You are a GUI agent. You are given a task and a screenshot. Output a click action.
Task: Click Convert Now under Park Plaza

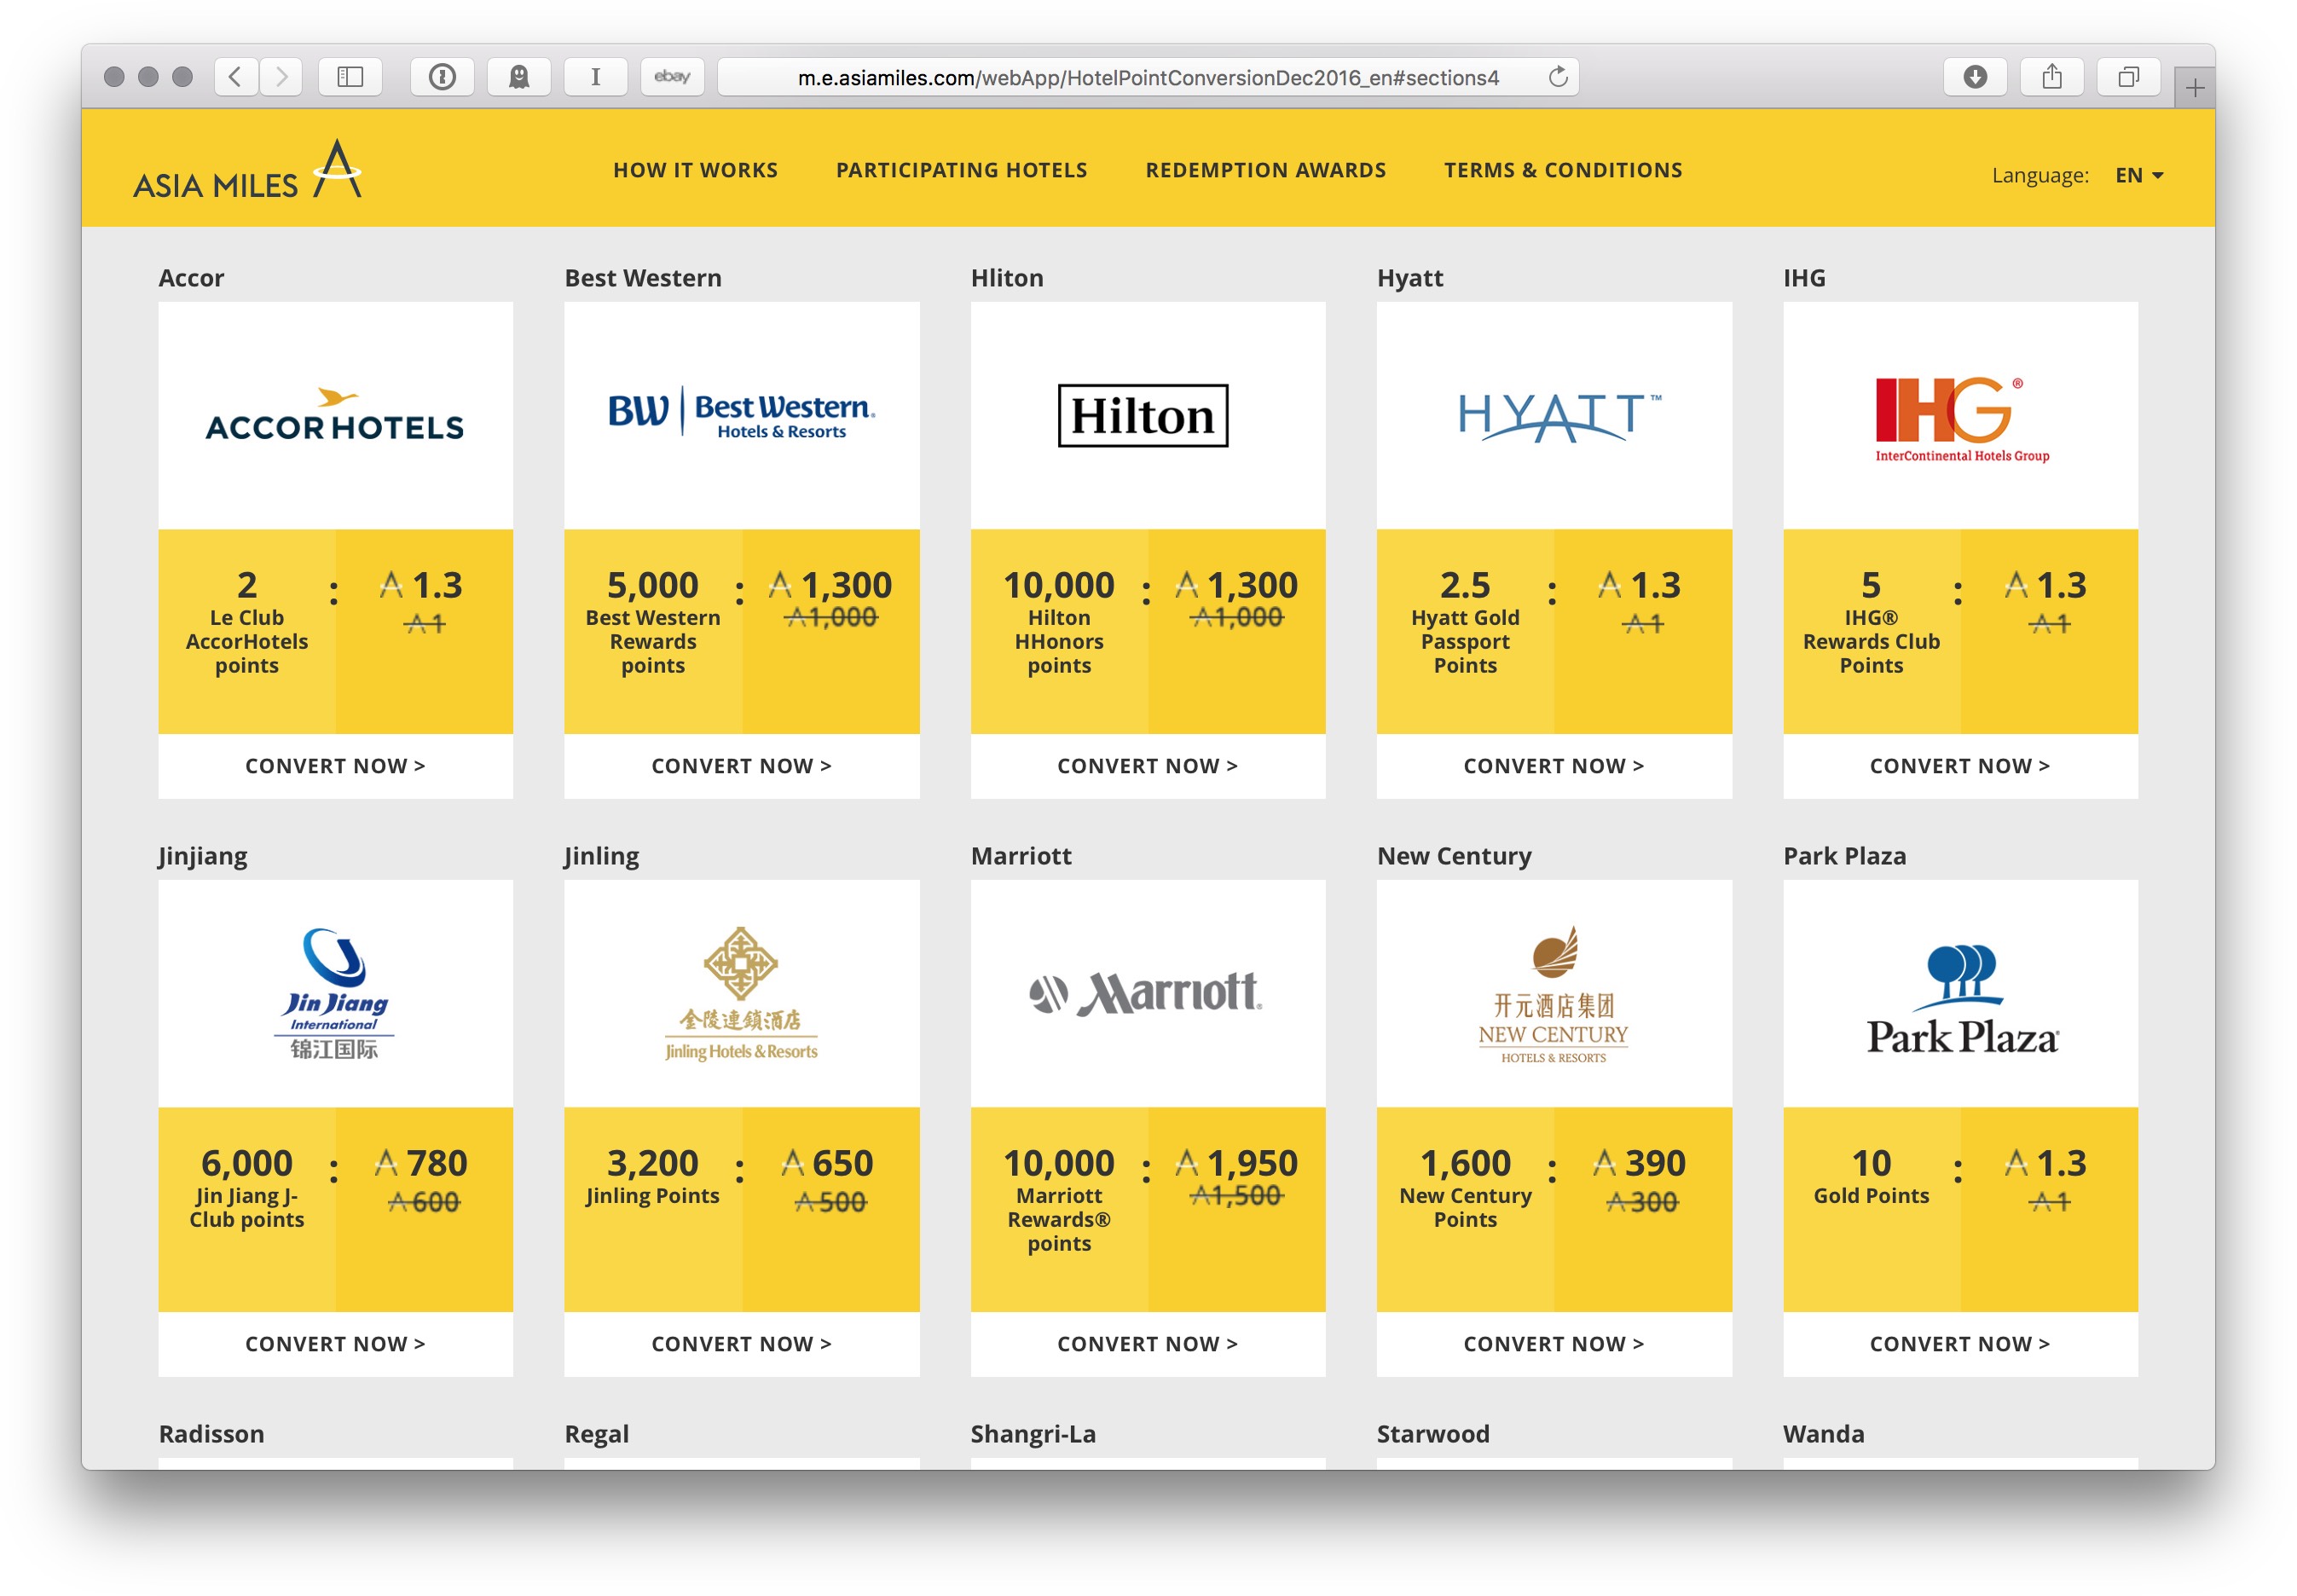point(1959,1344)
